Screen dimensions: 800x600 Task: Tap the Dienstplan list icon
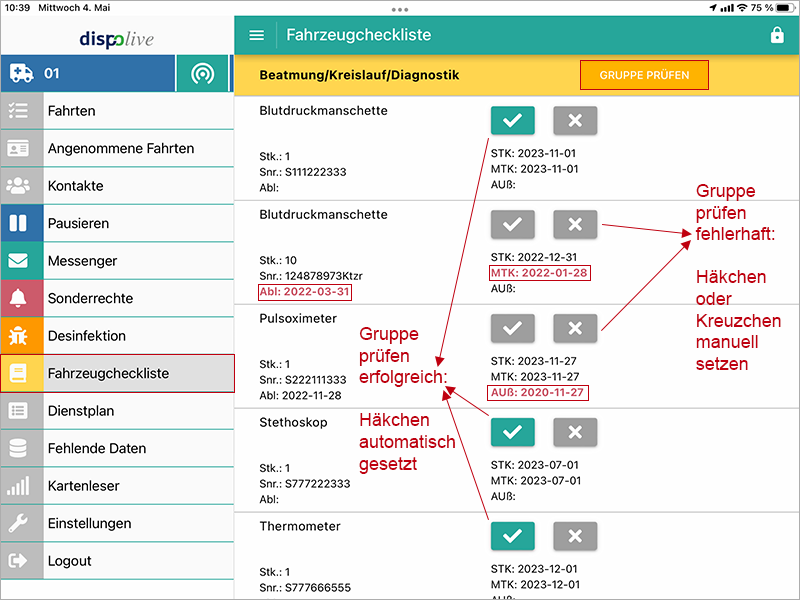click(18, 411)
